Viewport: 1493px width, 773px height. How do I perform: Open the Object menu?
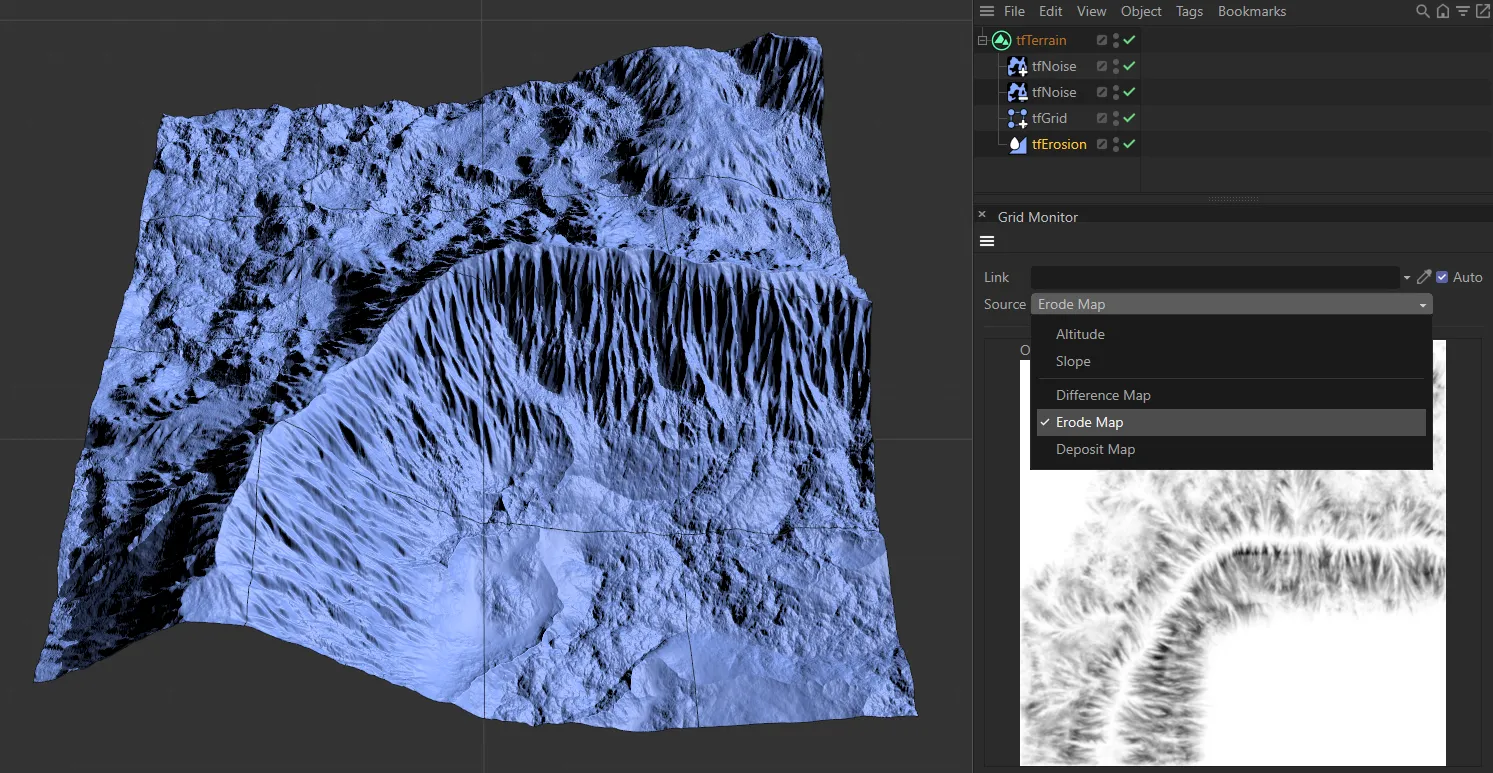[x=1140, y=11]
